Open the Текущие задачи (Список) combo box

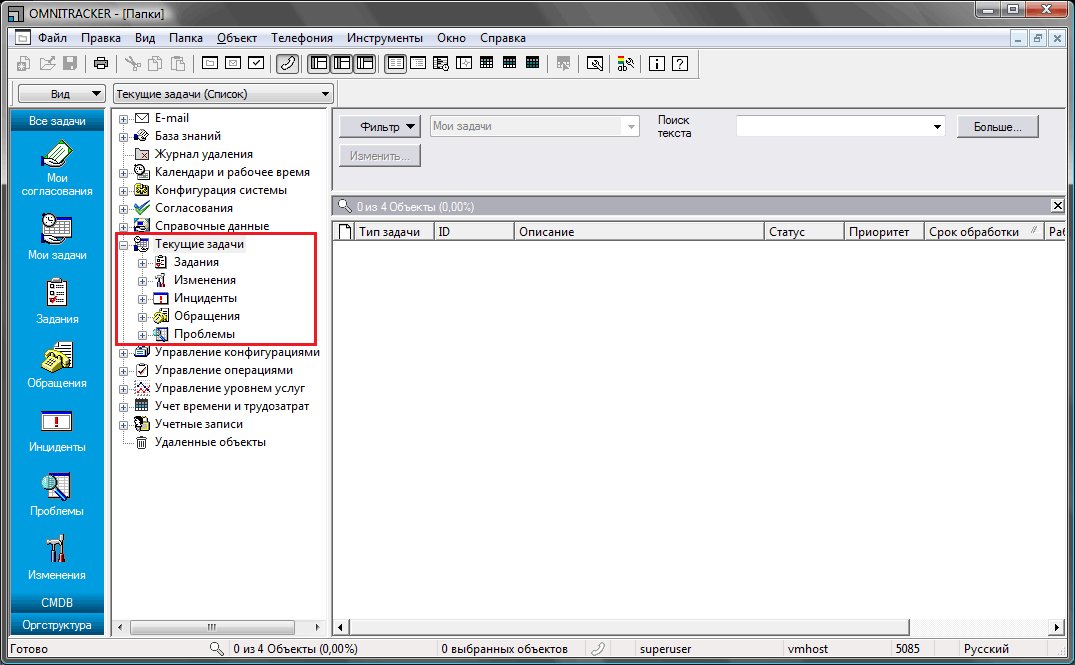pyautogui.click(x=223, y=94)
